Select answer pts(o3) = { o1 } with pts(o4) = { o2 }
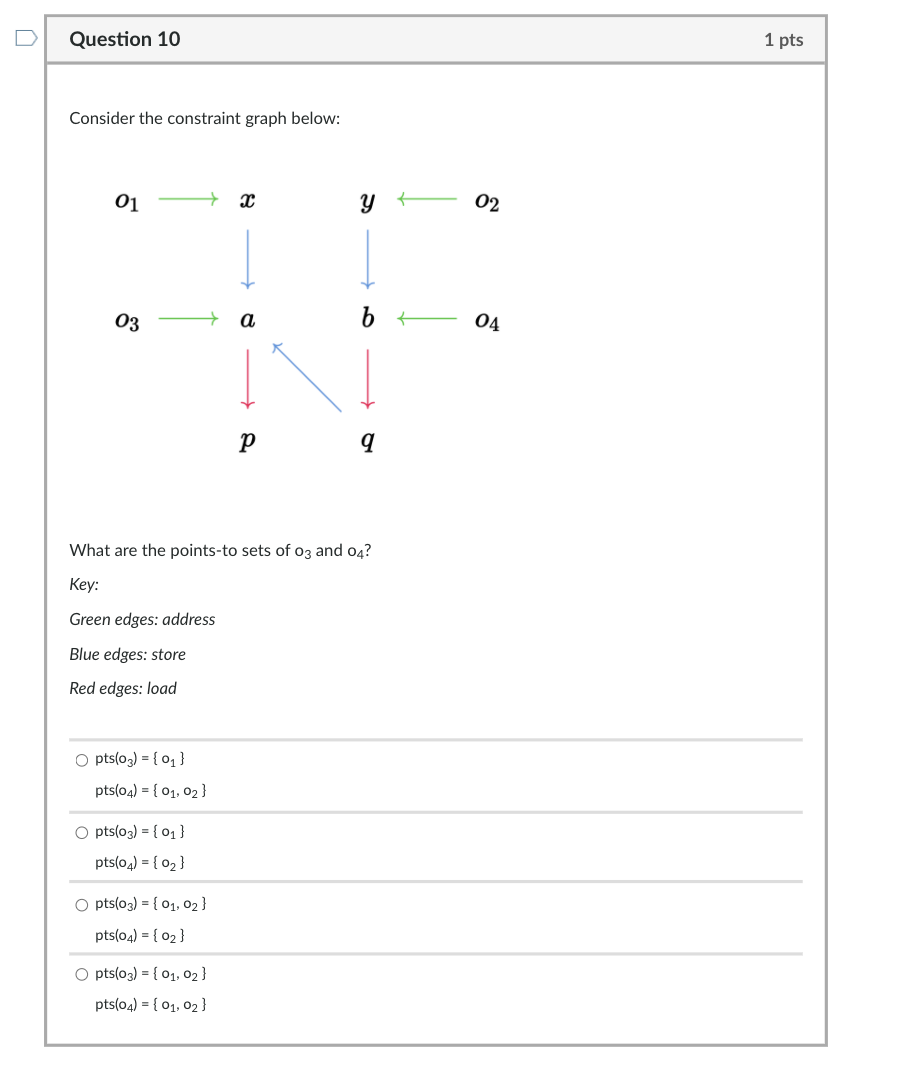The height and width of the screenshot is (1072, 908). [81, 831]
